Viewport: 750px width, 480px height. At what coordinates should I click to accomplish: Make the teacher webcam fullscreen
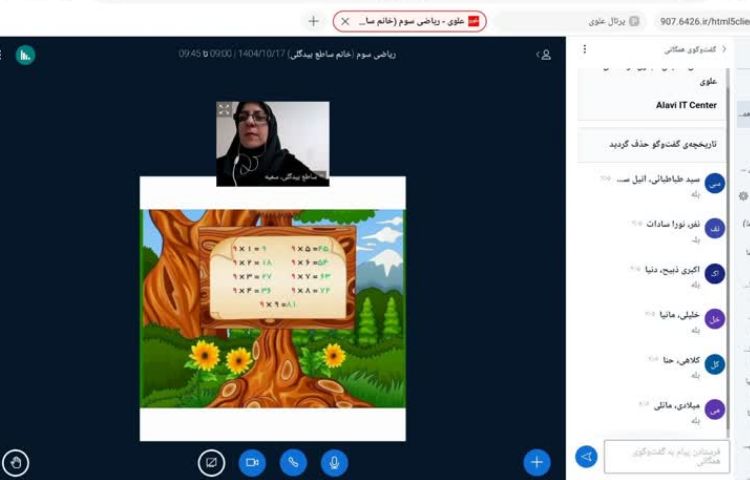[x=224, y=109]
